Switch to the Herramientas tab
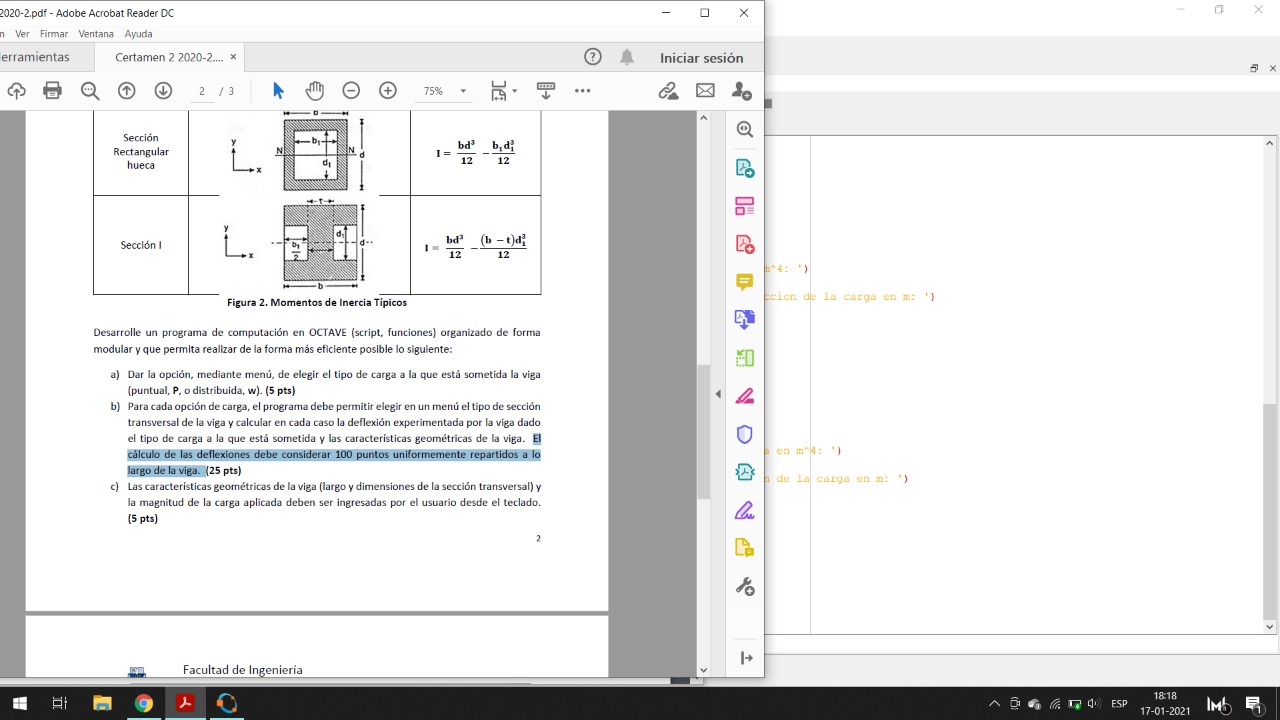Viewport: 1280px width, 720px height. point(35,57)
